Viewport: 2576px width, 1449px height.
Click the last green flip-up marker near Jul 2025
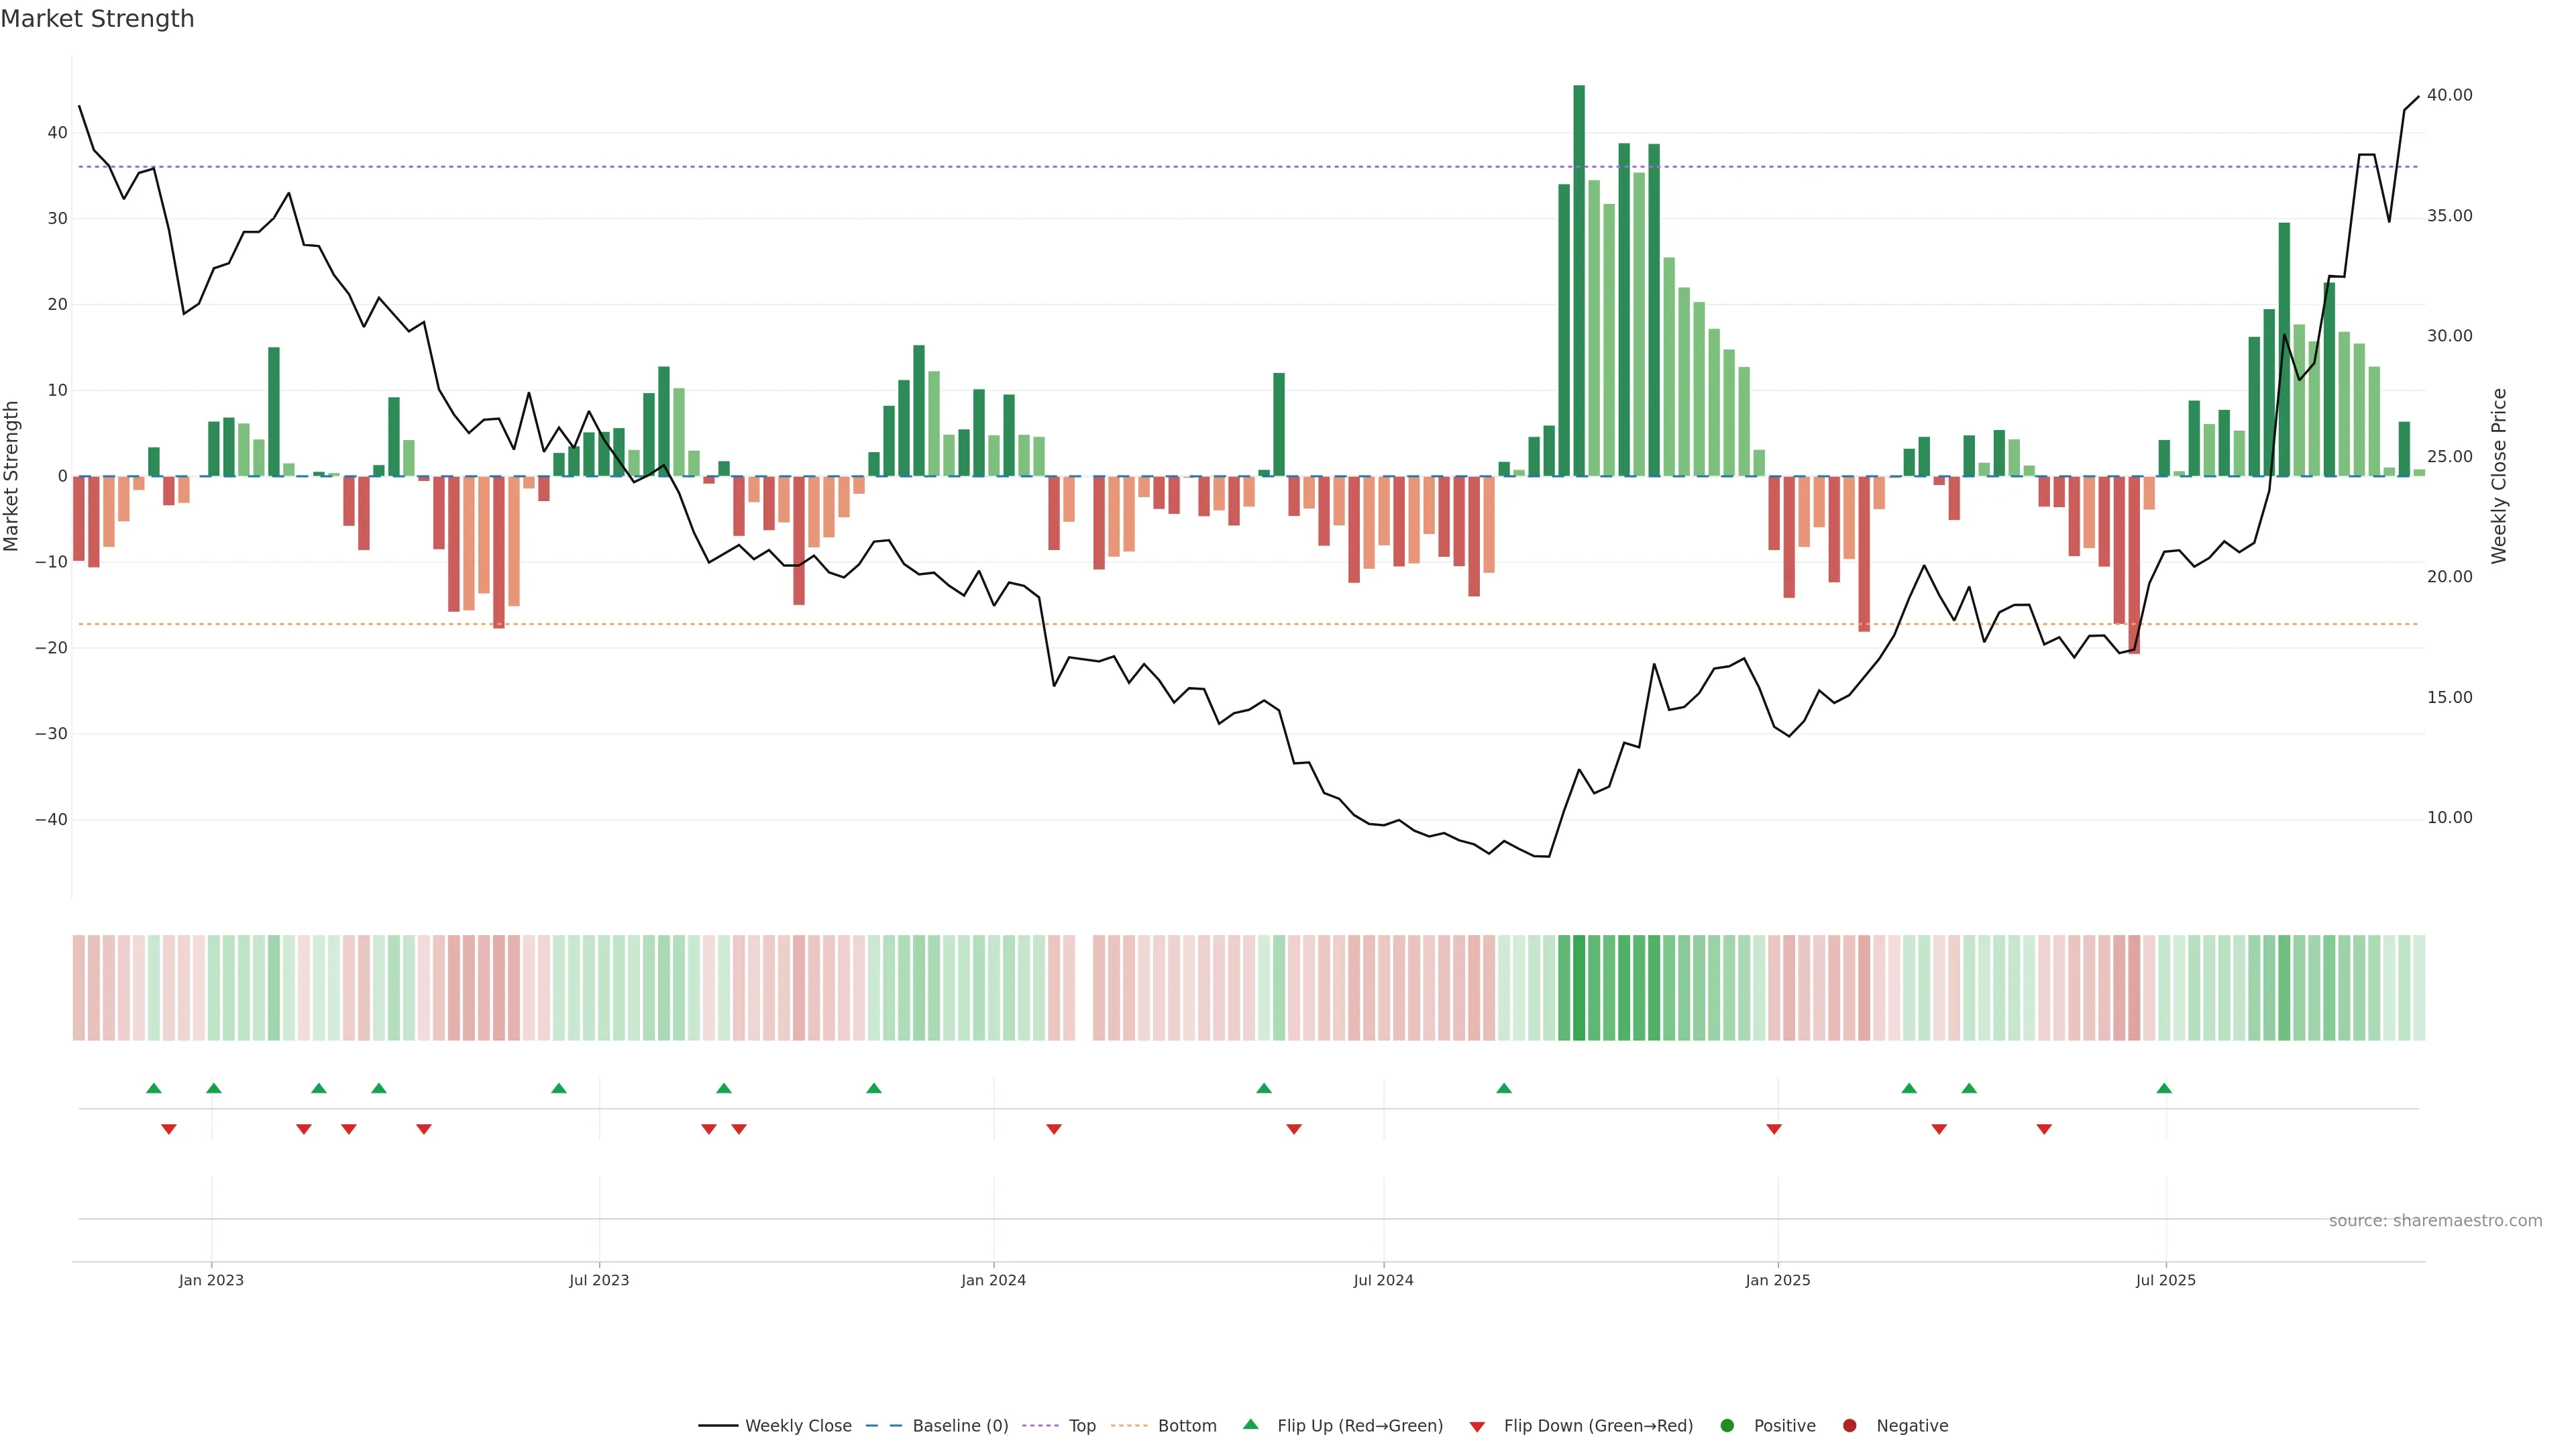click(x=2164, y=1088)
